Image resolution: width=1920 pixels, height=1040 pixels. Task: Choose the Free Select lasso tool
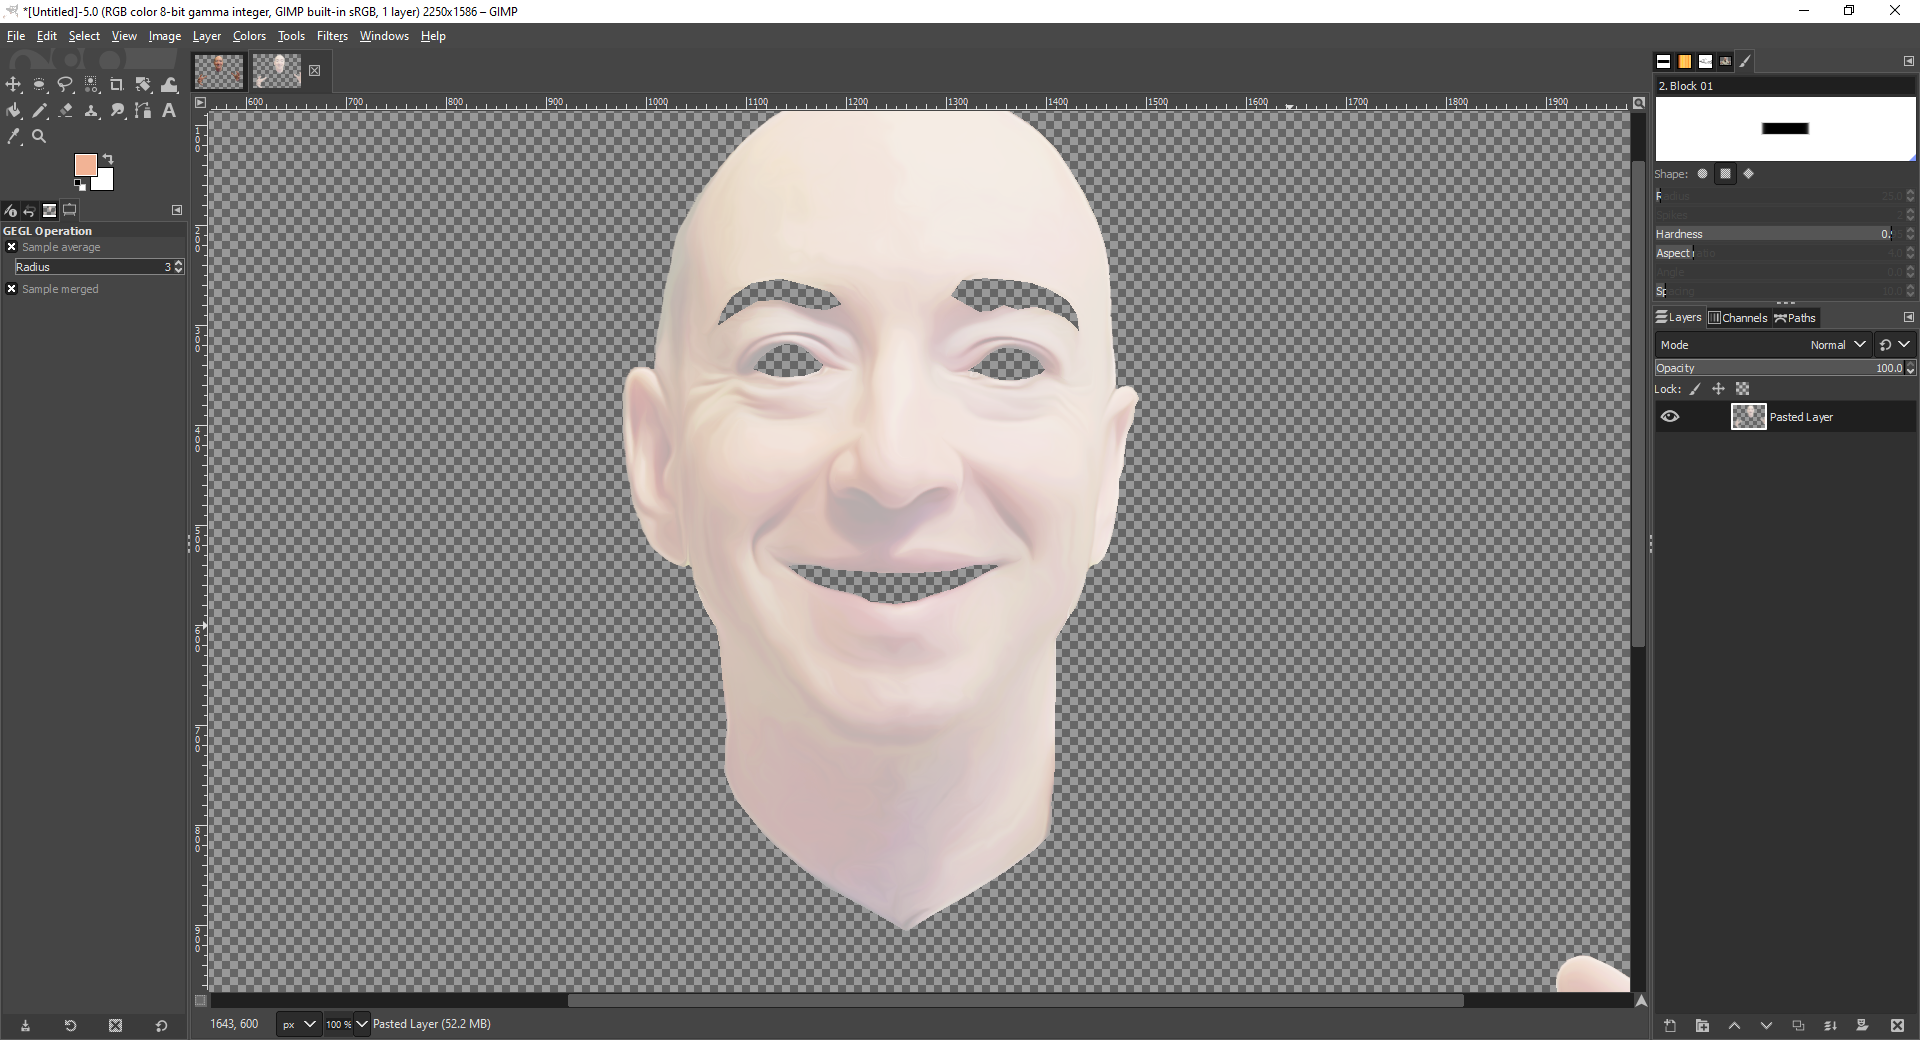point(65,85)
